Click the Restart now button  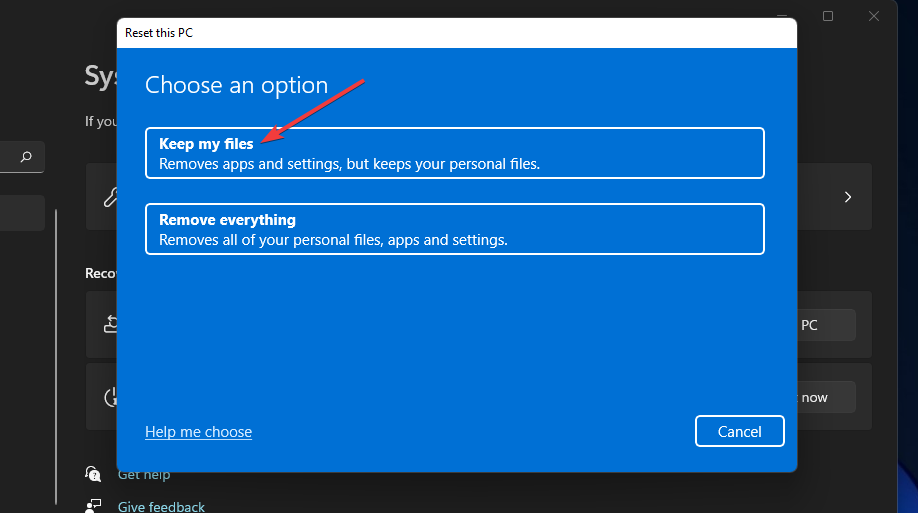coord(826,397)
